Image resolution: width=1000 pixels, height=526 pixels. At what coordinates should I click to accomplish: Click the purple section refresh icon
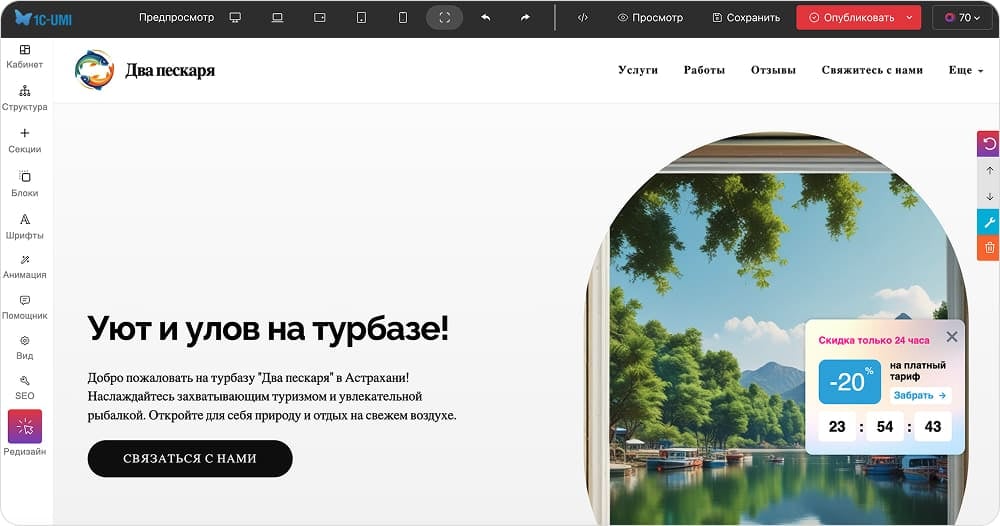point(989,143)
